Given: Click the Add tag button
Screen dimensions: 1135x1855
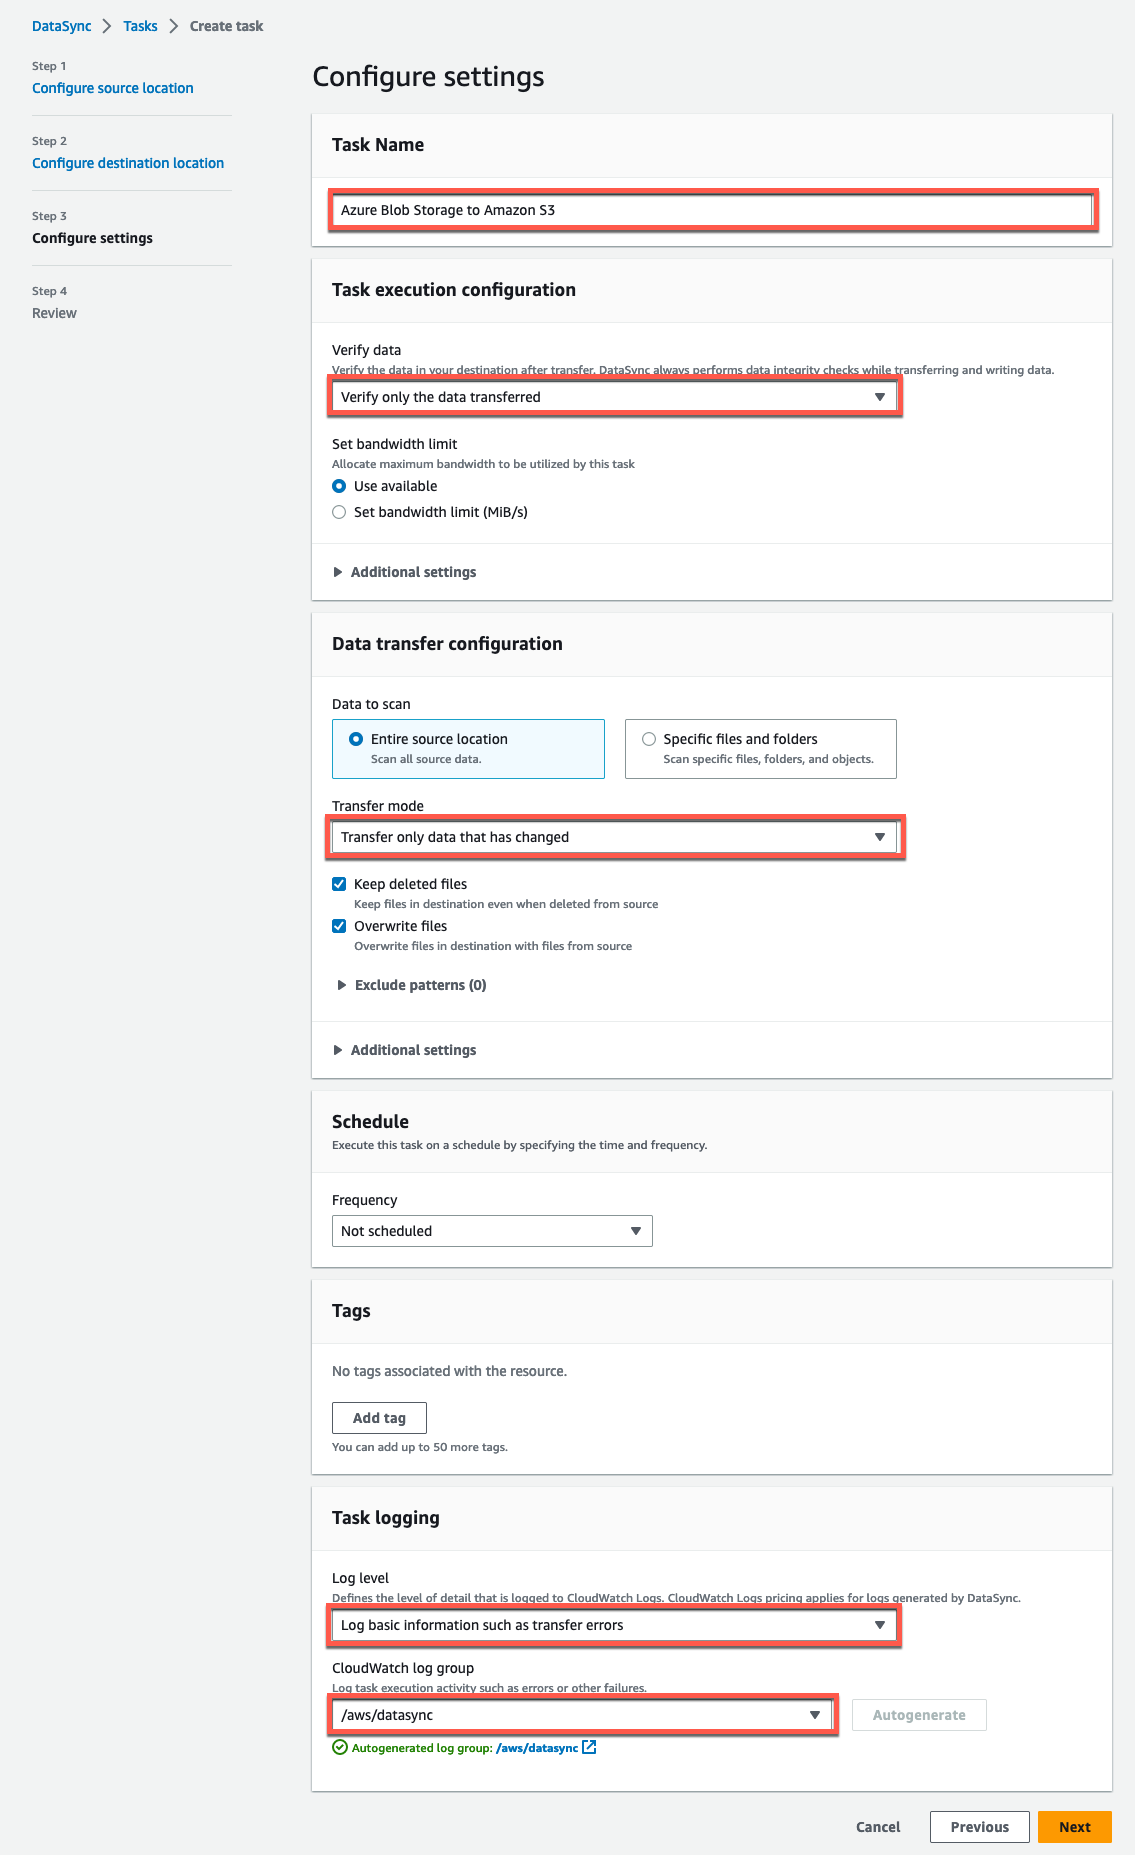Looking at the screenshot, I should (378, 1417).
